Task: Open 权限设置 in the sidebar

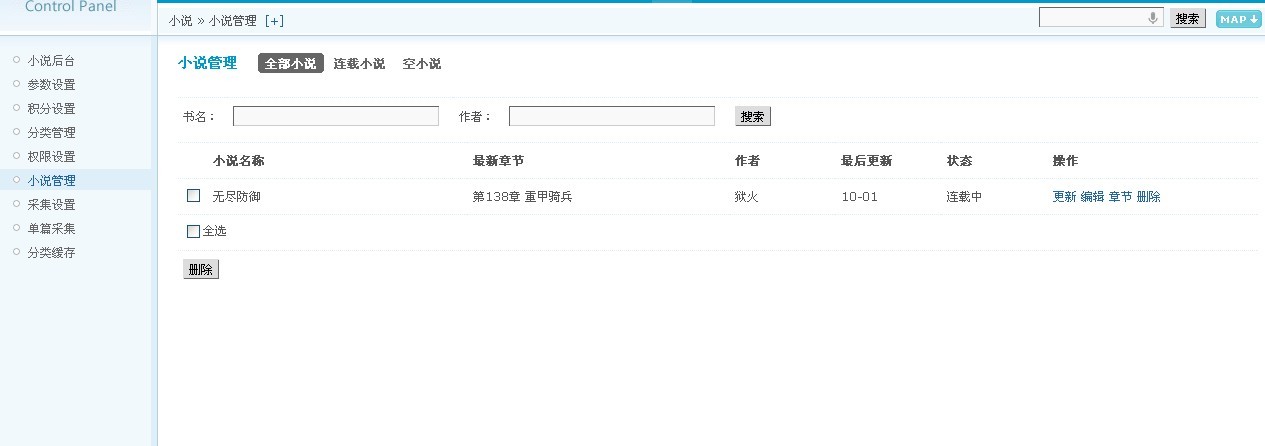Action: point(51,157)
